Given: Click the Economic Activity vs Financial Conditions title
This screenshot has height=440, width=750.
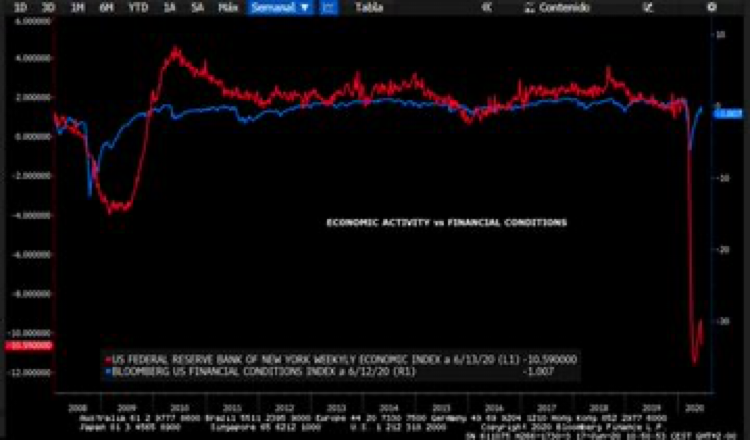Looking at the screenshot, I should pyautogui.click(x=447, y=222).
